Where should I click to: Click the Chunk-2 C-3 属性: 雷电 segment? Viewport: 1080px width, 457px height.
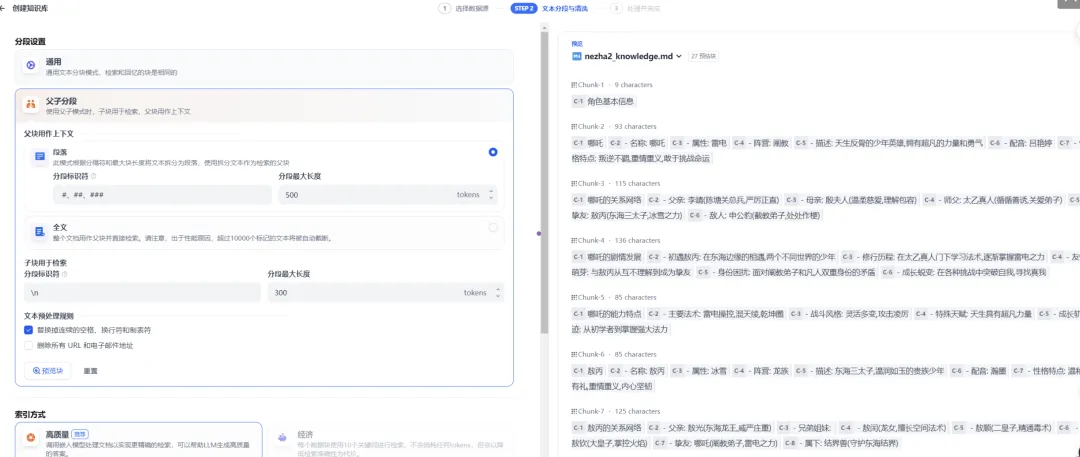[x=700, y=143]
